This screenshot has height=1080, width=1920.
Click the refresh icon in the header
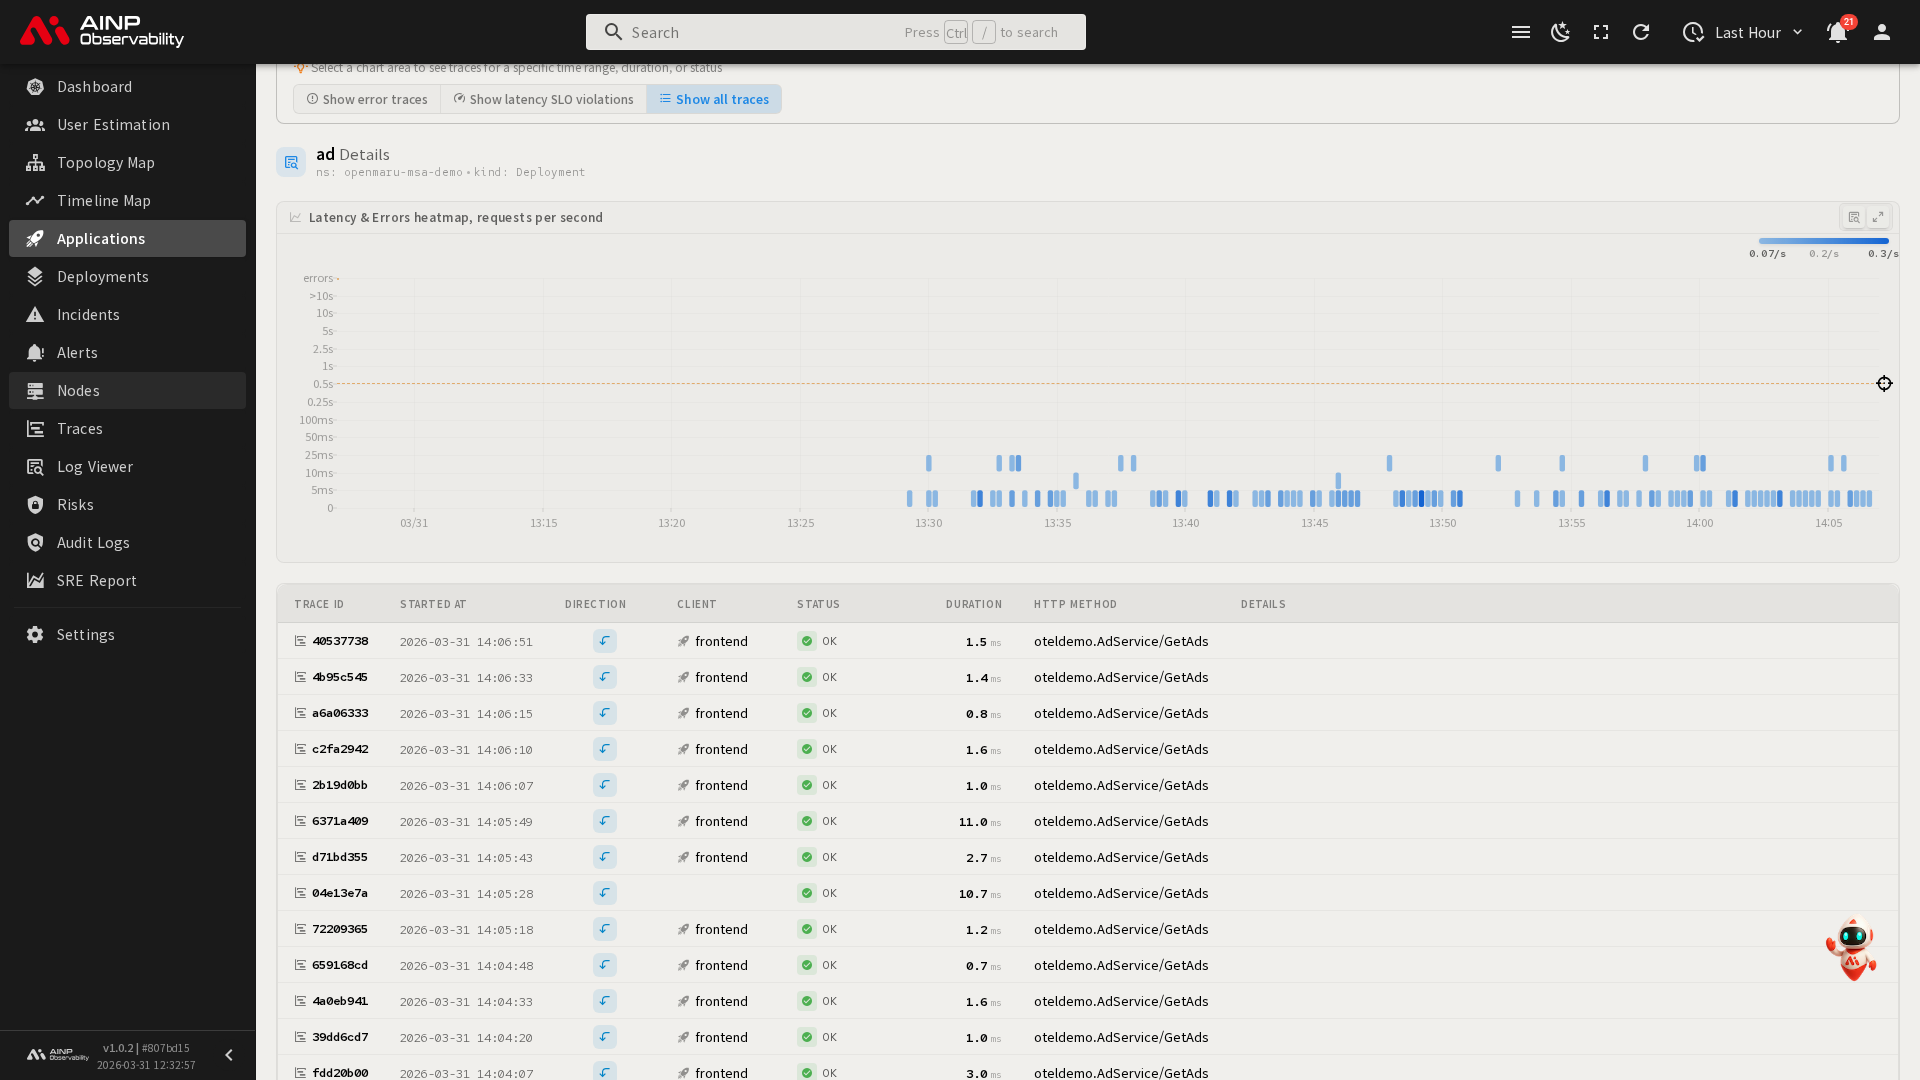[x=1641, y=32]
